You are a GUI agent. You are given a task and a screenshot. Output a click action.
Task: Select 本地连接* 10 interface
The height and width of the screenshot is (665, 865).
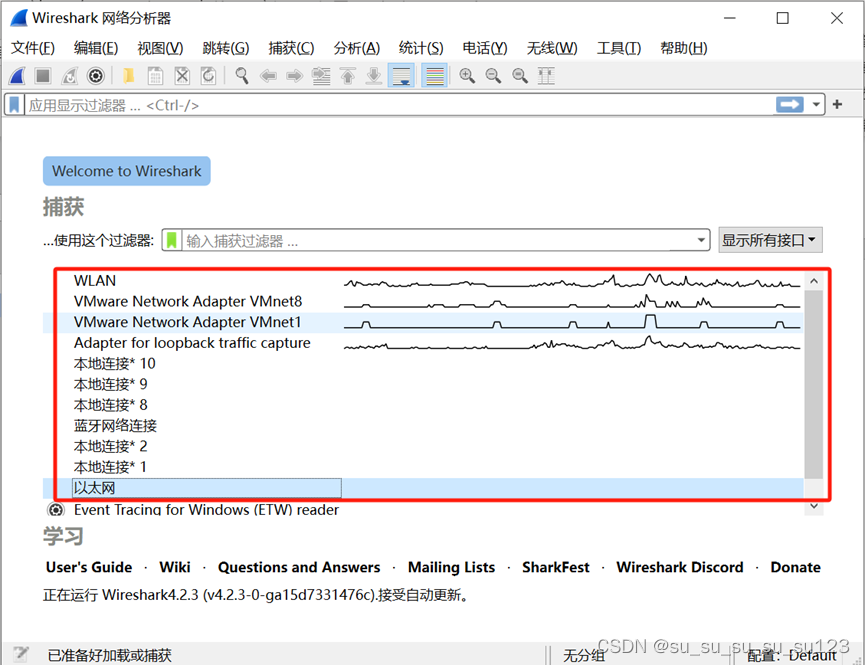click(423, 364)
